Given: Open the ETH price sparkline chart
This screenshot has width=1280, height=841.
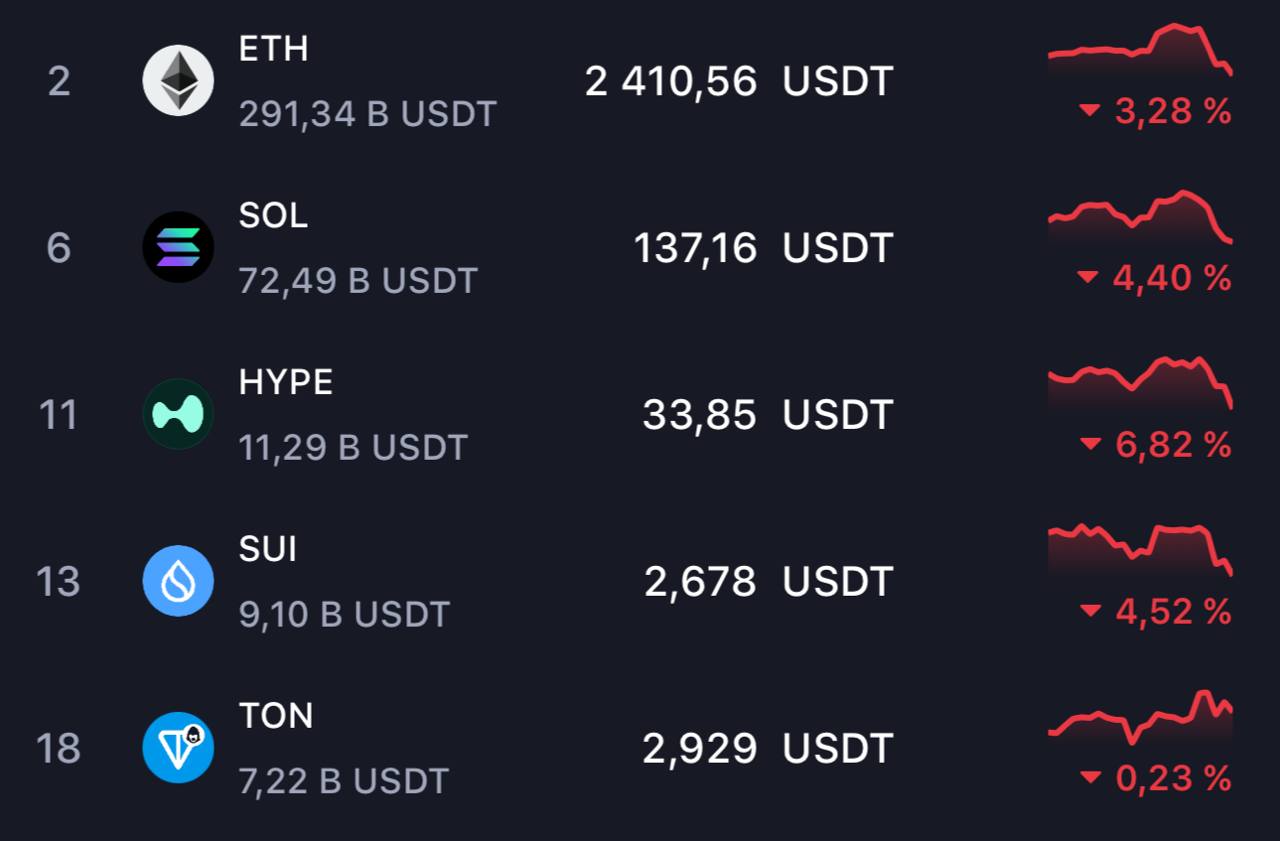Looking at the screenshot, I should click(x=1140, y=49).
